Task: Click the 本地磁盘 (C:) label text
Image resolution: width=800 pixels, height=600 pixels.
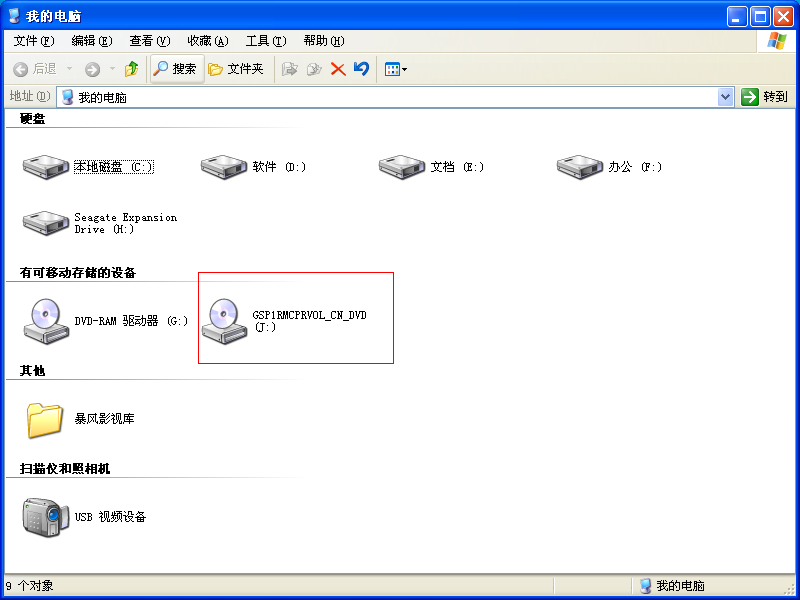Action: coord(114,167)
